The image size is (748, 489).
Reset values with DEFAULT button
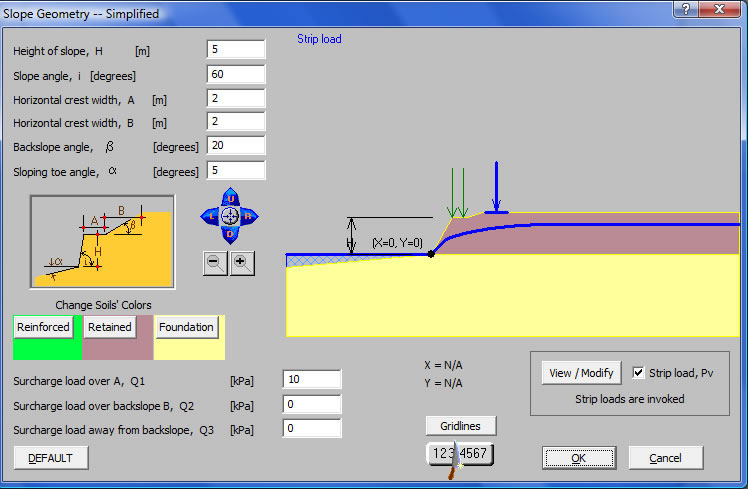[x=51, y=458]
